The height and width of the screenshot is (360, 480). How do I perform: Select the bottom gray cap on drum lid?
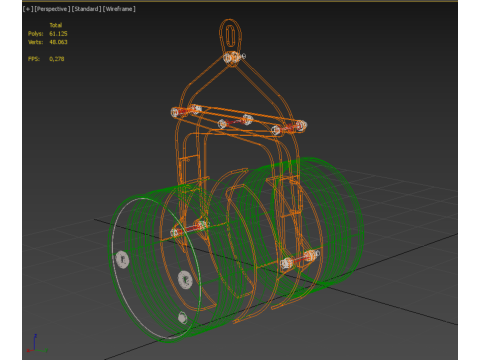point(182,317)
